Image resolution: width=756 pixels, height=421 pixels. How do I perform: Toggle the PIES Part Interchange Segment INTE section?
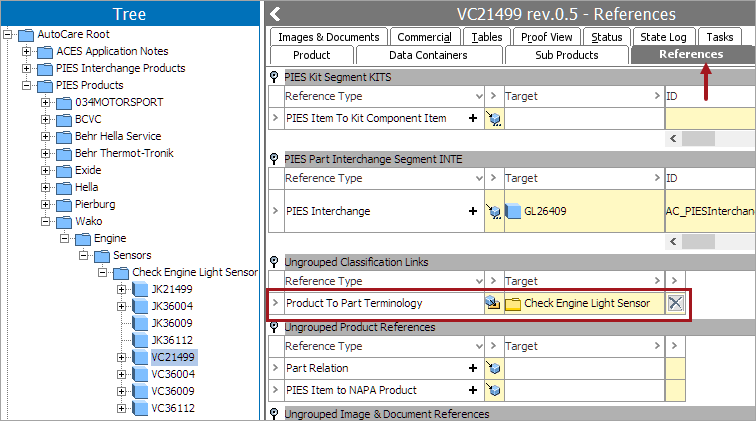[274, 159]
